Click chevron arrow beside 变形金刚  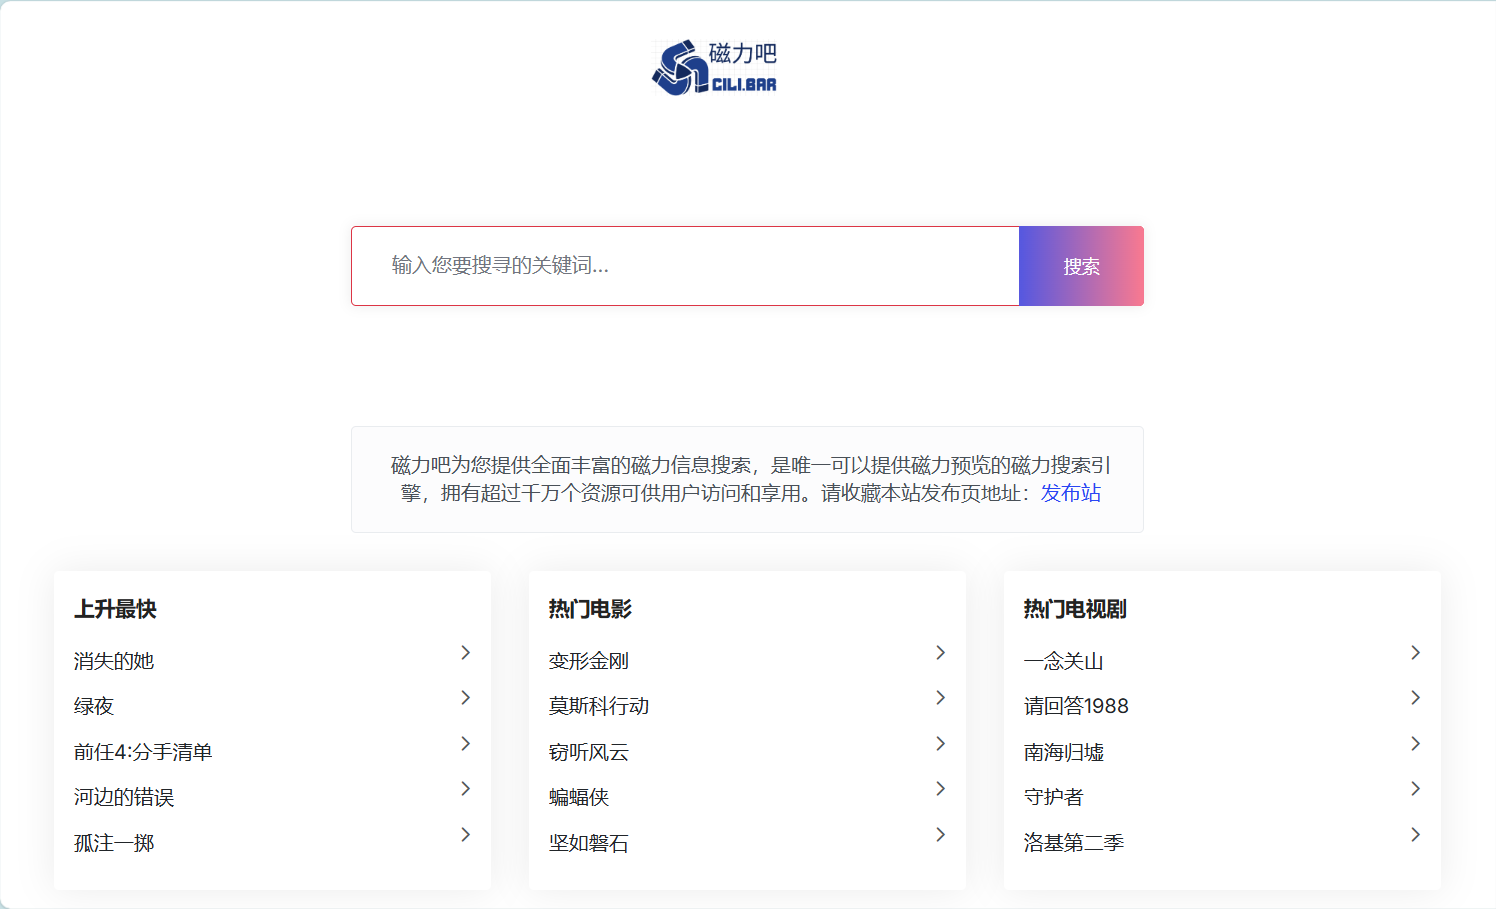pyautogui.click(x=940, y=653)
